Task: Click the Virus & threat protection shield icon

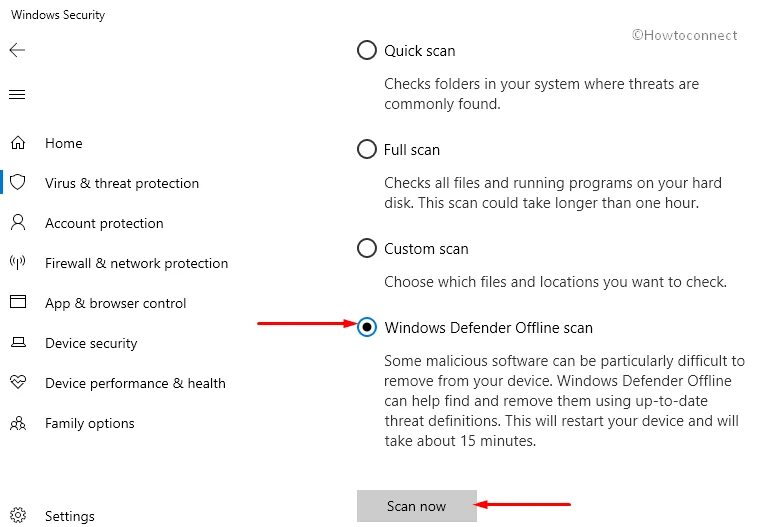Action: point(18,183)
